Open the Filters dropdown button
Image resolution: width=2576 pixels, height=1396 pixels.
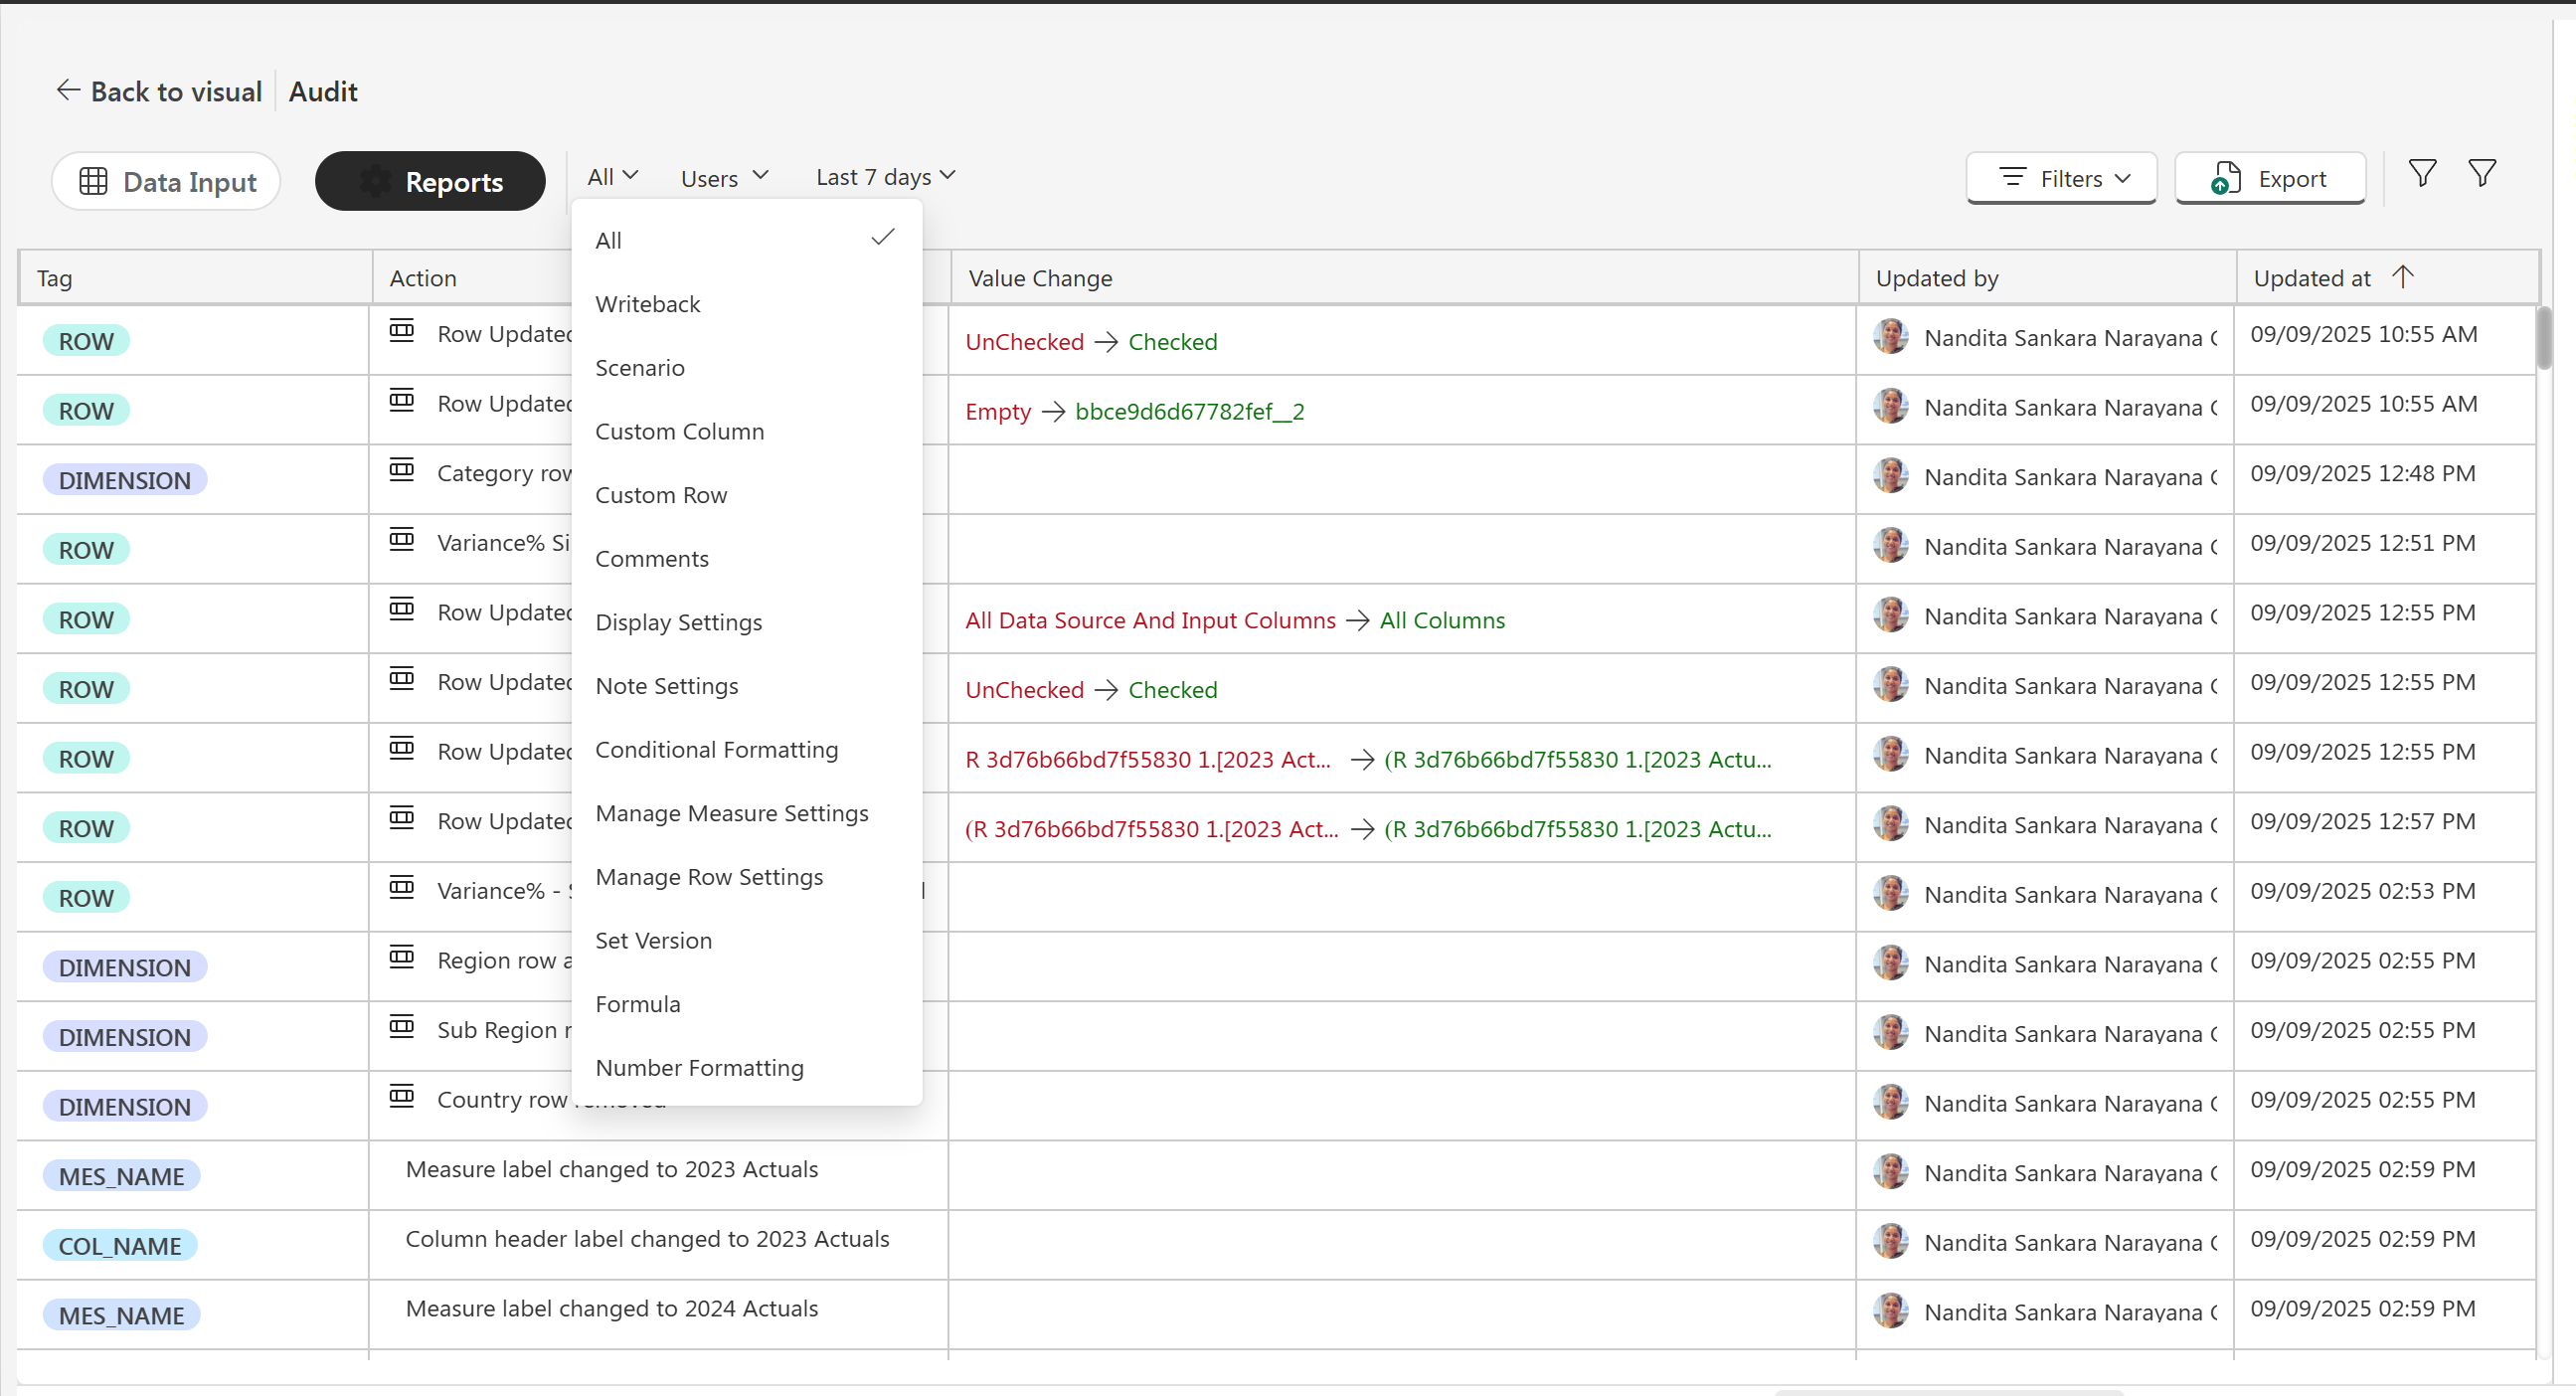(2061, 179)
